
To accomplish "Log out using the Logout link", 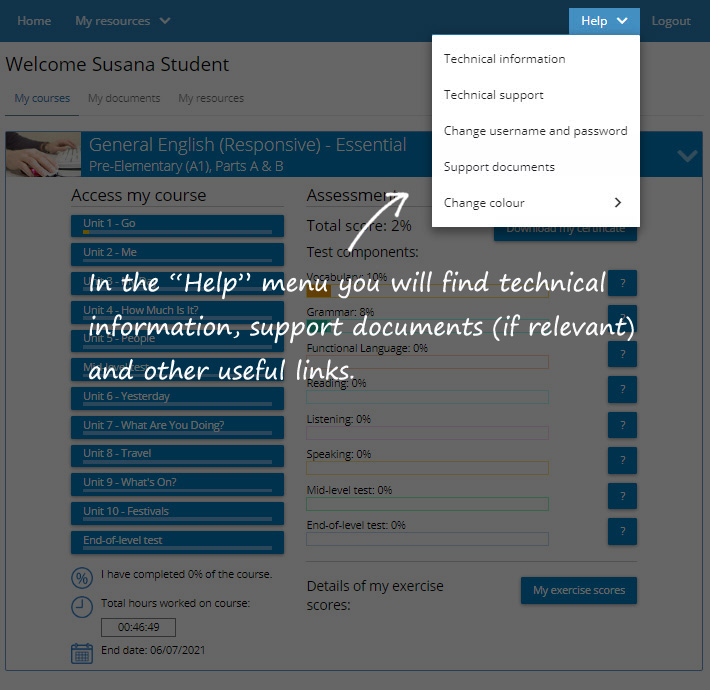I will pyautogui.click(x=671, y=21).
